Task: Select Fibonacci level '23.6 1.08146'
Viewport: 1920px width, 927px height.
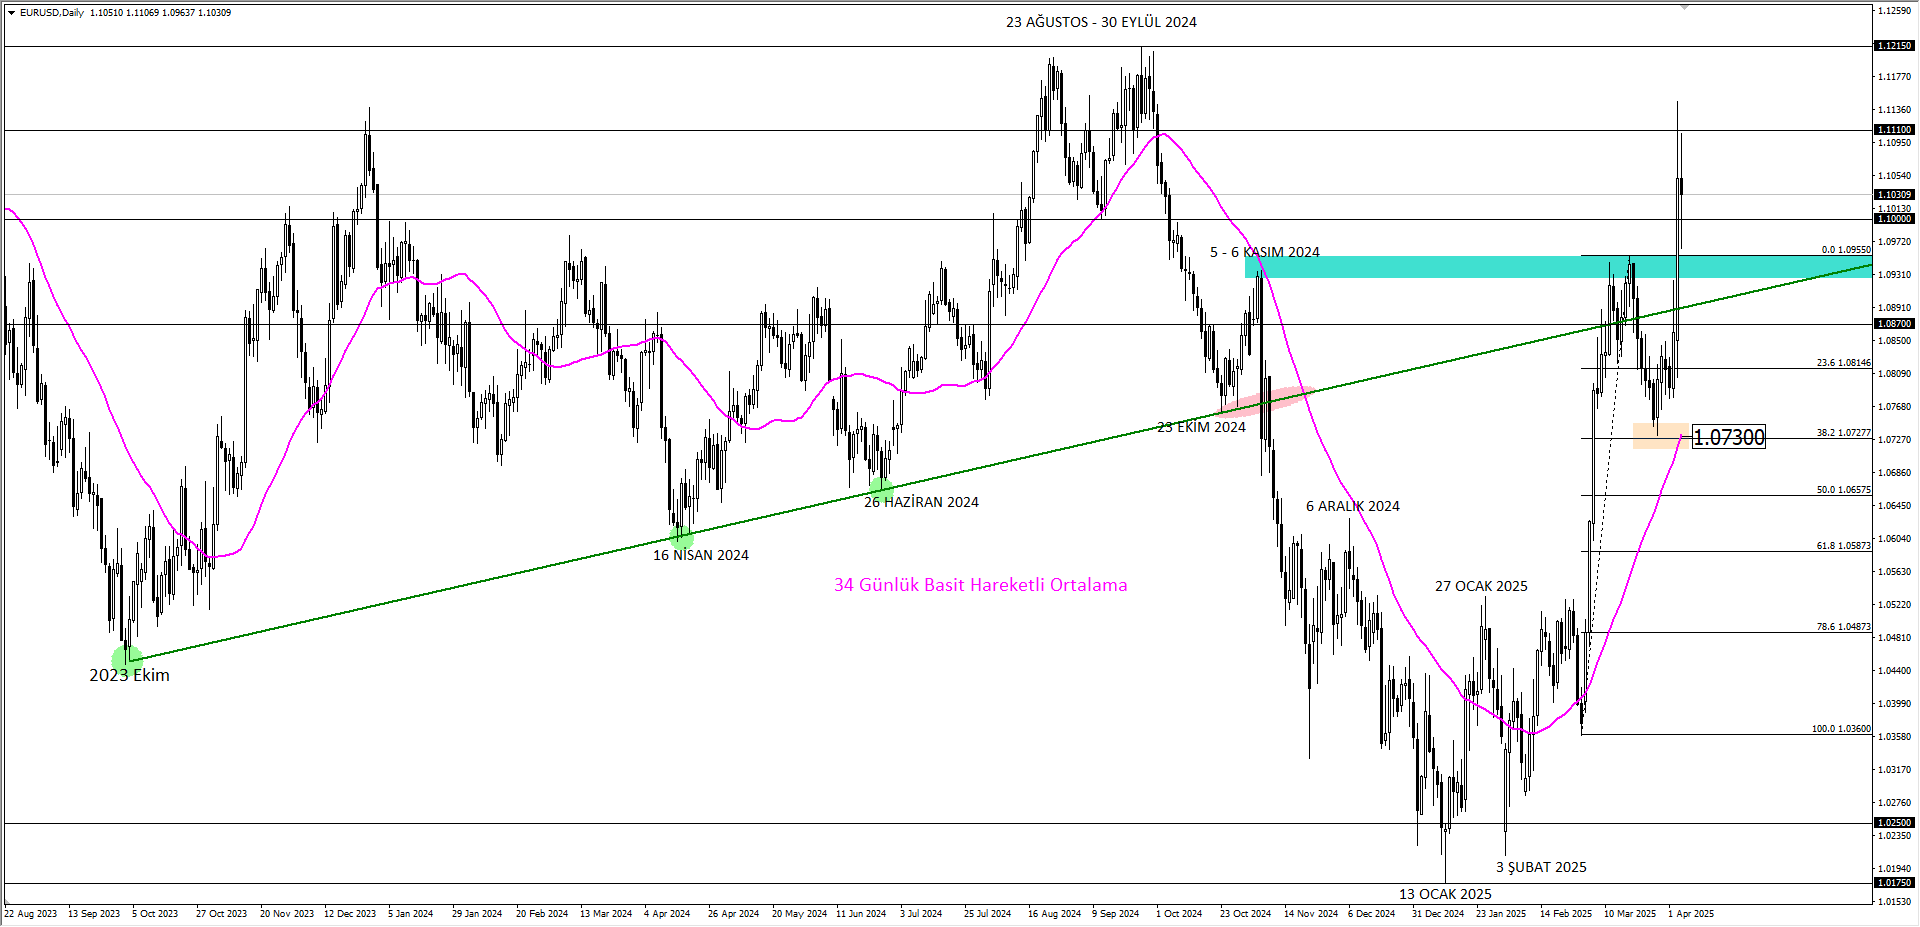Action: [1843, 363]
